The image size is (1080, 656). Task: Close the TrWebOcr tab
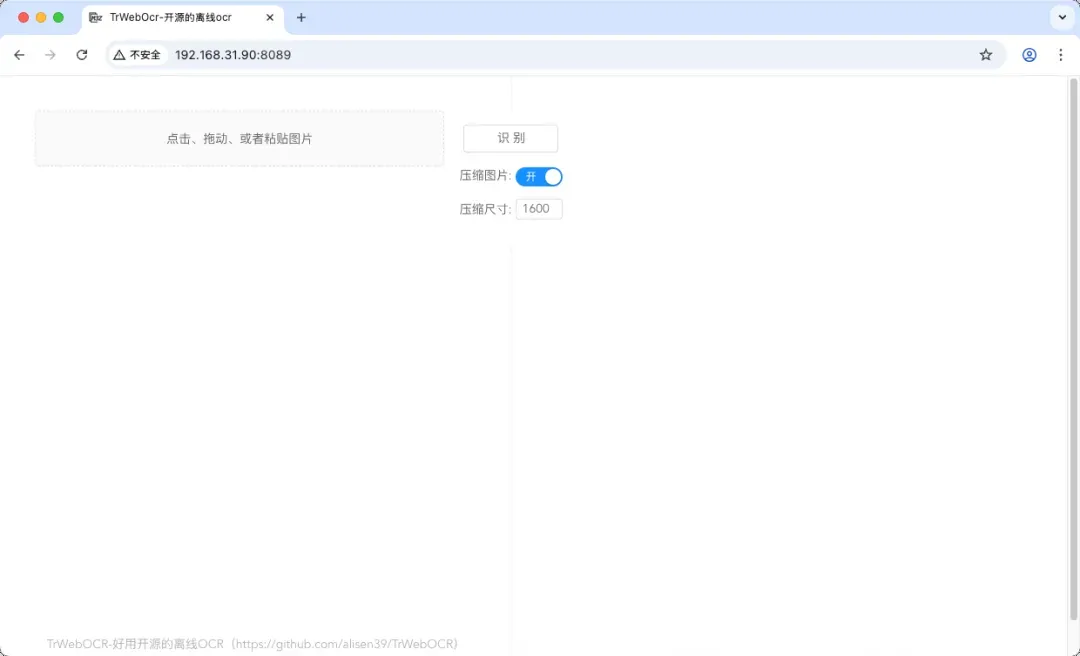click(x=270, y=18)
